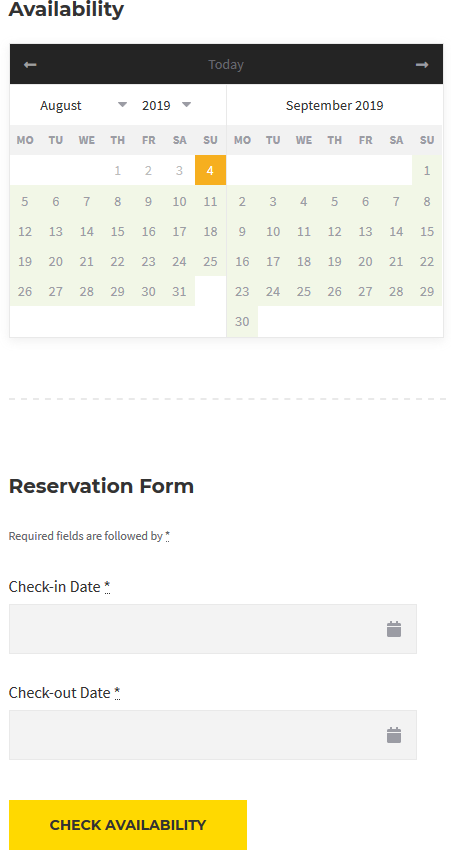Select August 22 on calendar
This screenshot has height=856, width=451.
click(117, 261)
